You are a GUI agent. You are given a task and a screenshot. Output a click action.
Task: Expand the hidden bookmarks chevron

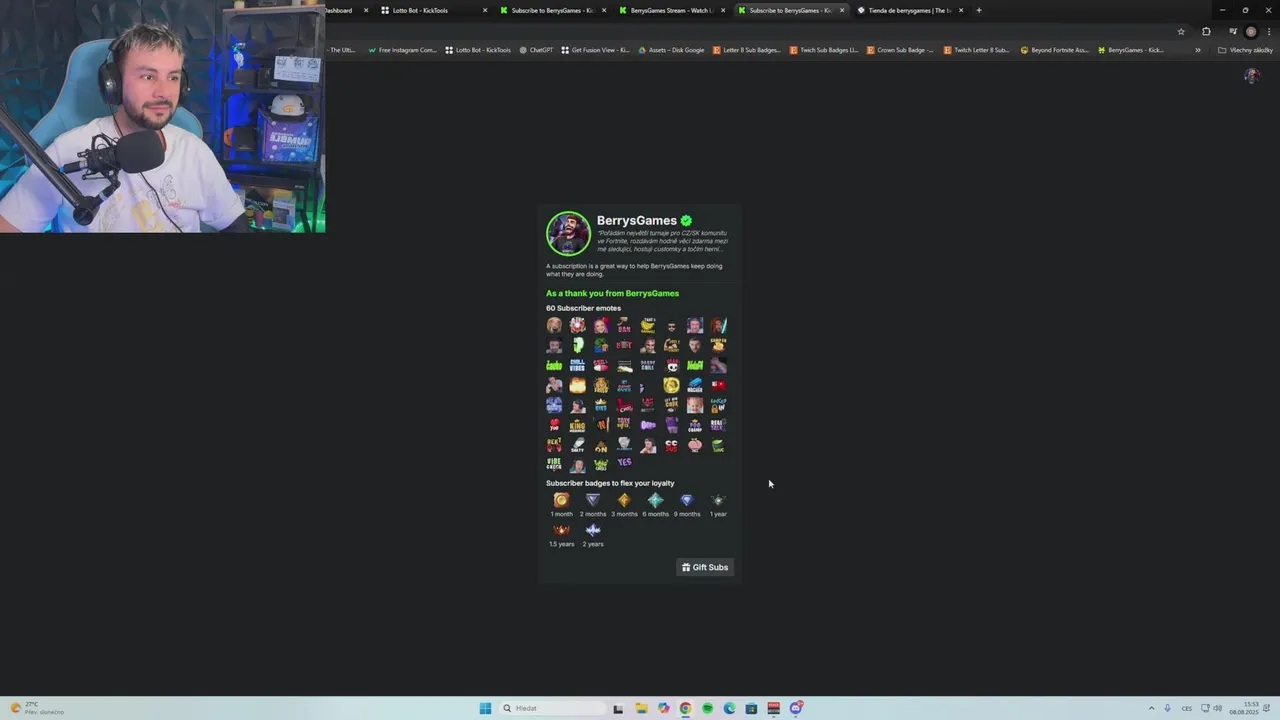pyautogui.click(x=1198, y=50)
